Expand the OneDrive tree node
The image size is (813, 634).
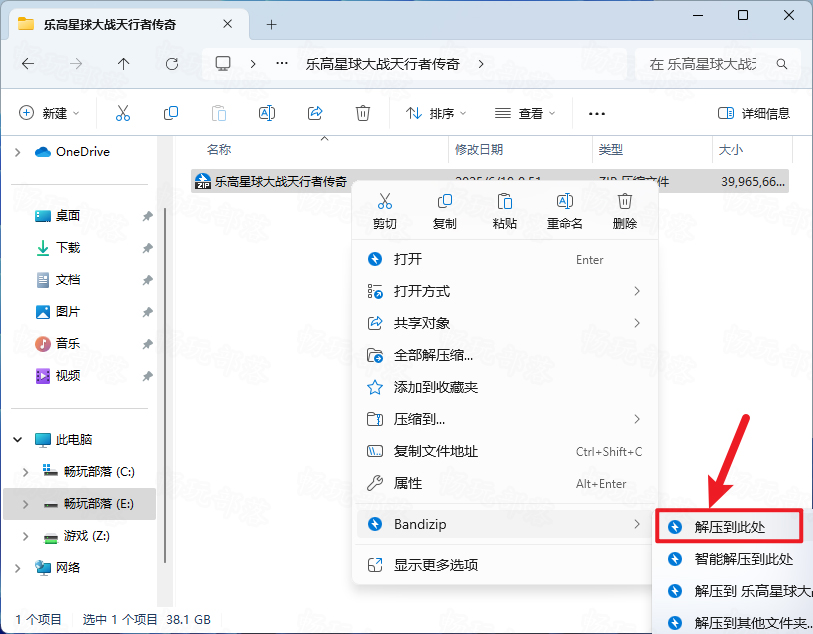[18, 152]
